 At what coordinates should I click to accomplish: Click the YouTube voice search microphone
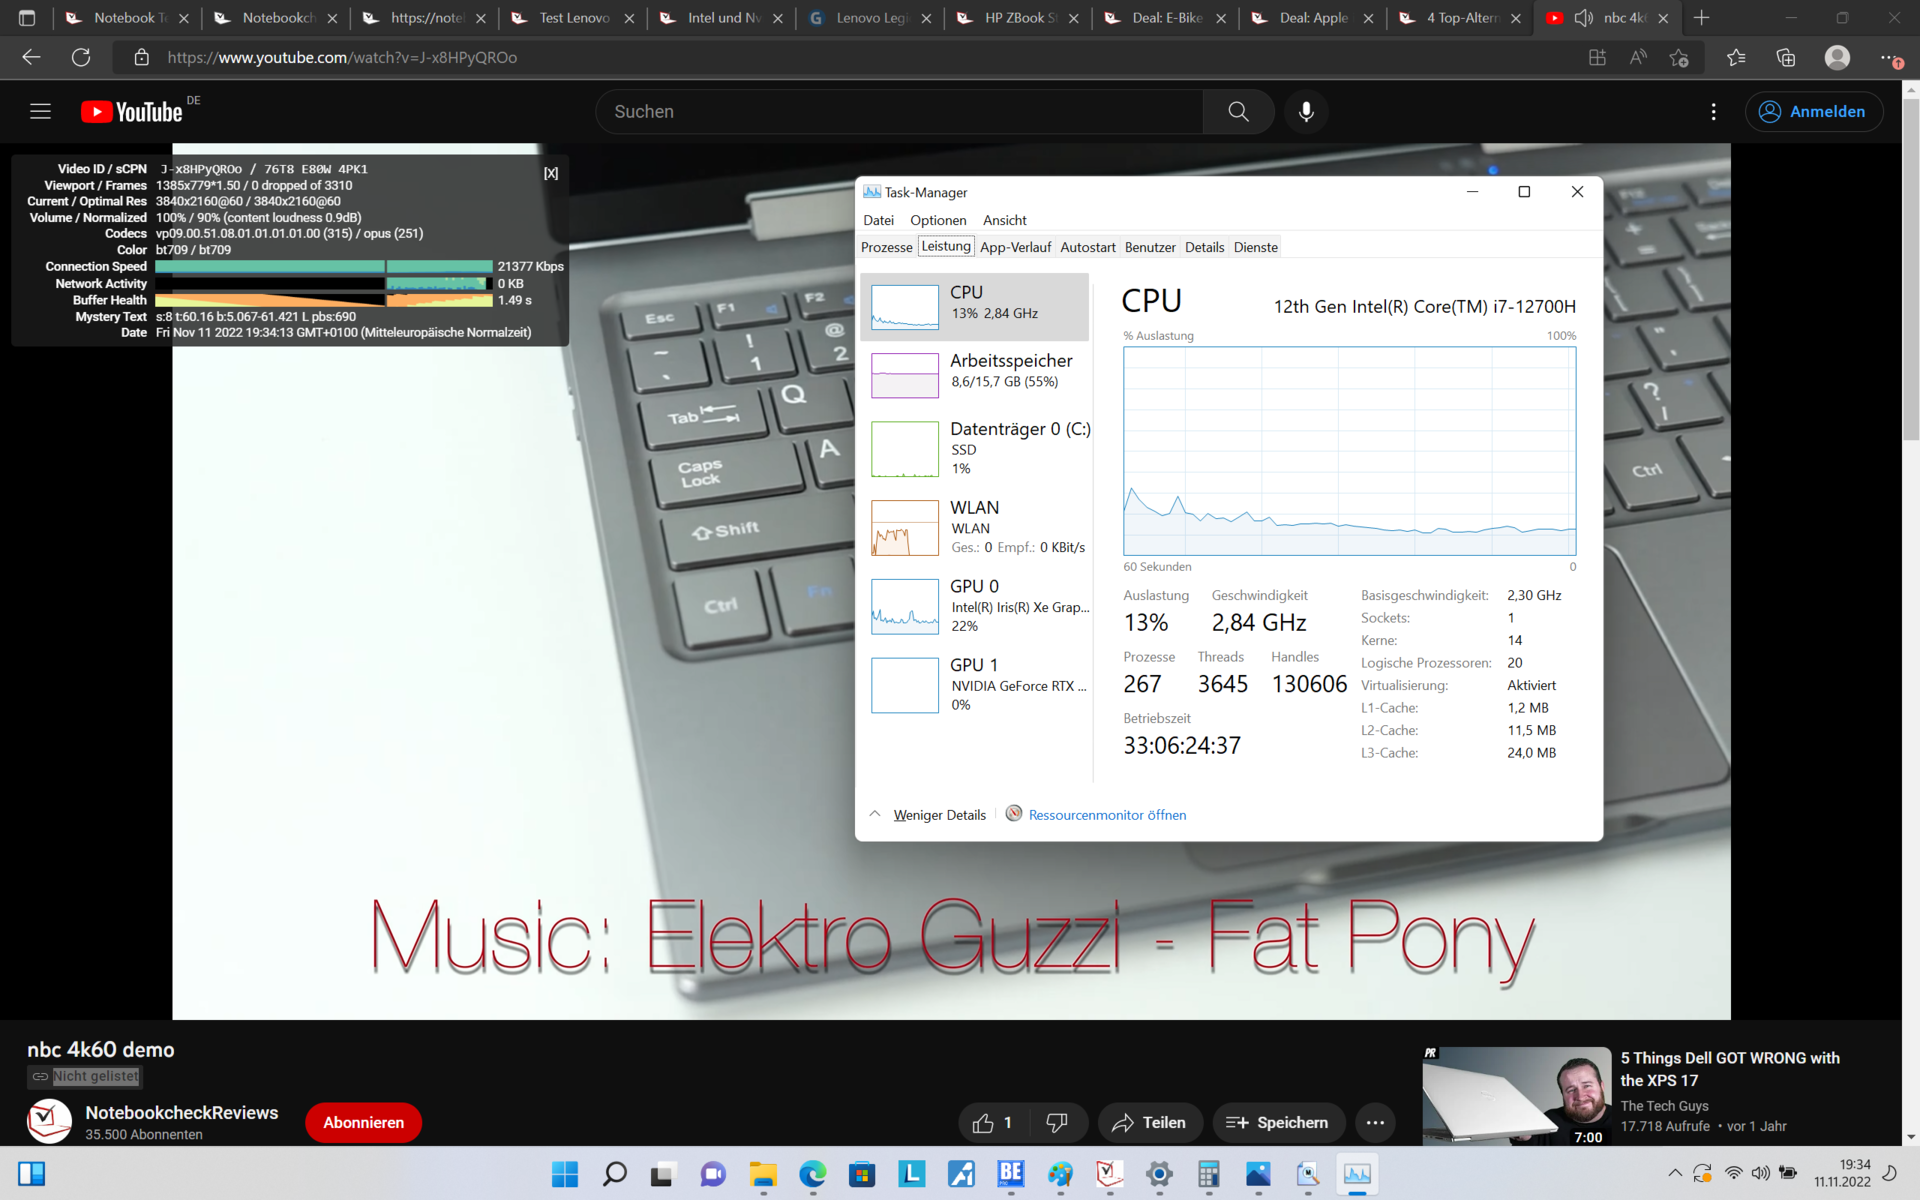point(1306,112)
